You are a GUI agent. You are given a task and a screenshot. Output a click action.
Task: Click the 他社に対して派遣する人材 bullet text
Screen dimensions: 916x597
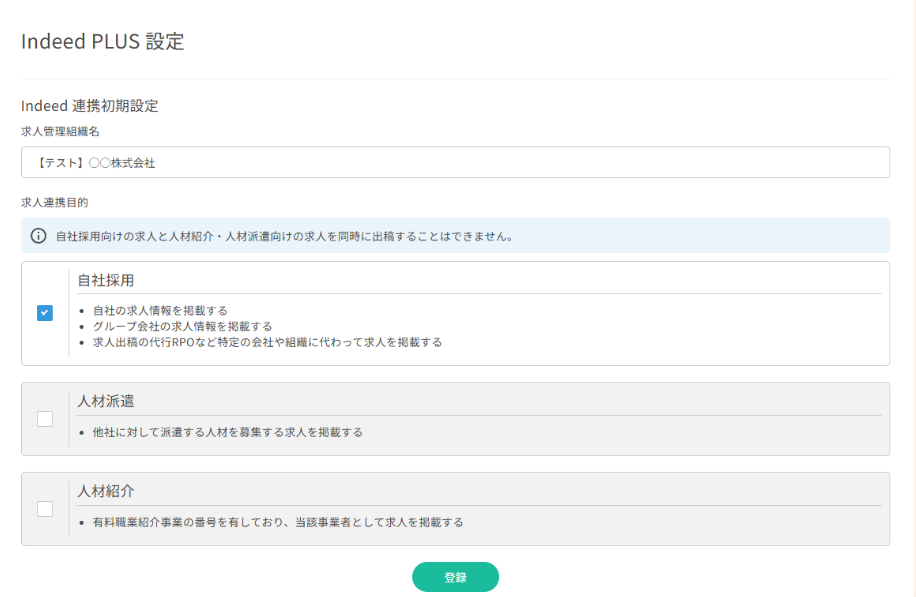[x=227, y=433]
